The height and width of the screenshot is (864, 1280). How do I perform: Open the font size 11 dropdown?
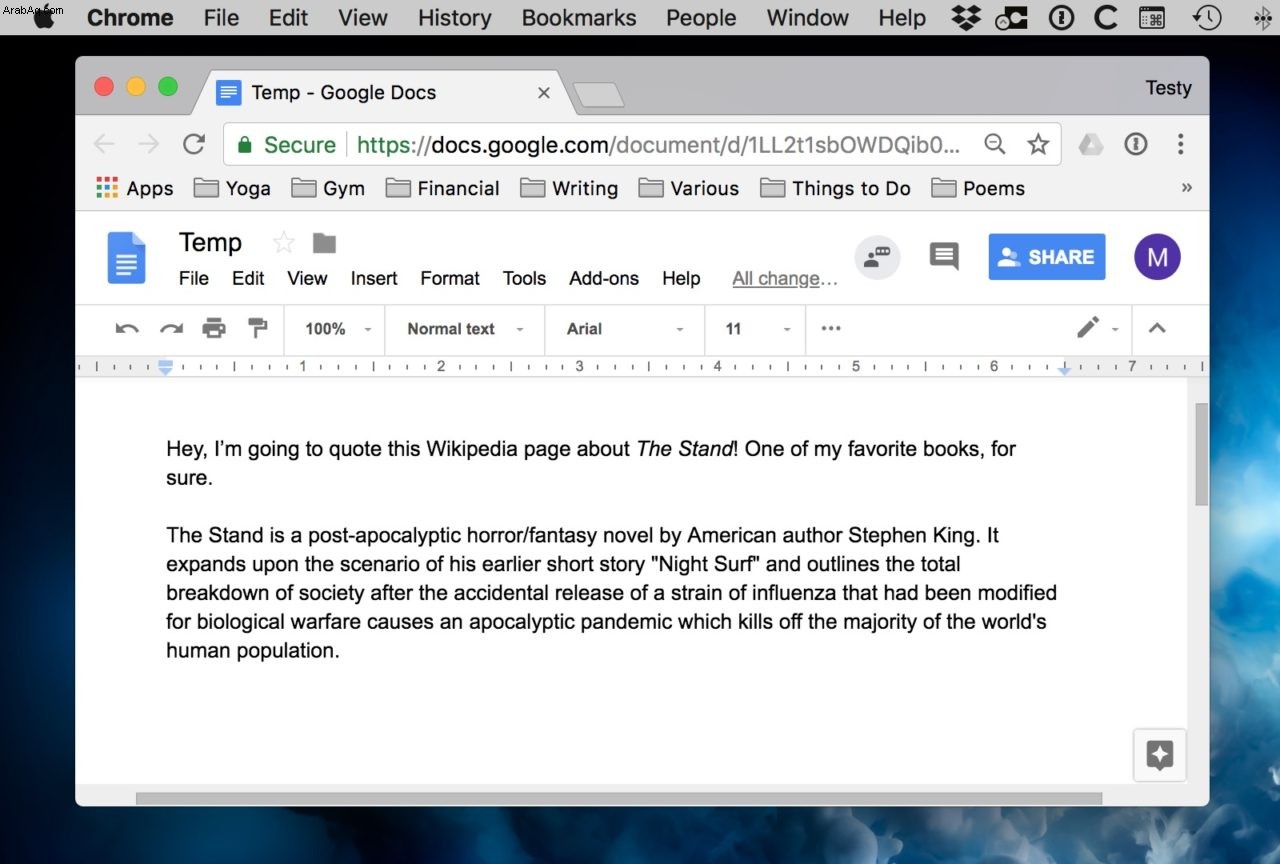coord(757,328)
